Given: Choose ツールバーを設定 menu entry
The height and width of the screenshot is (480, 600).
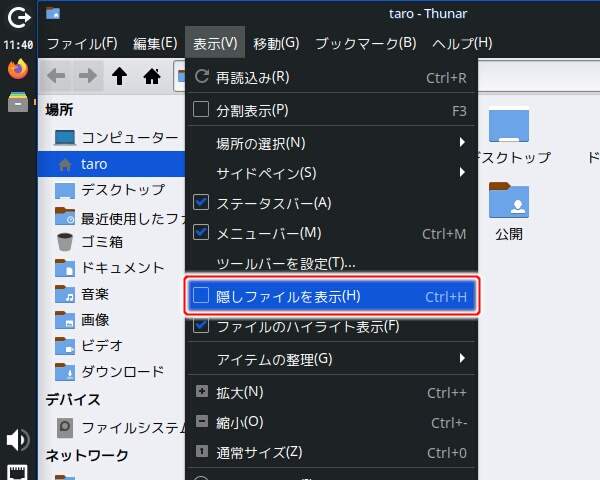Looking at the screenshot, I should [286, 263].
